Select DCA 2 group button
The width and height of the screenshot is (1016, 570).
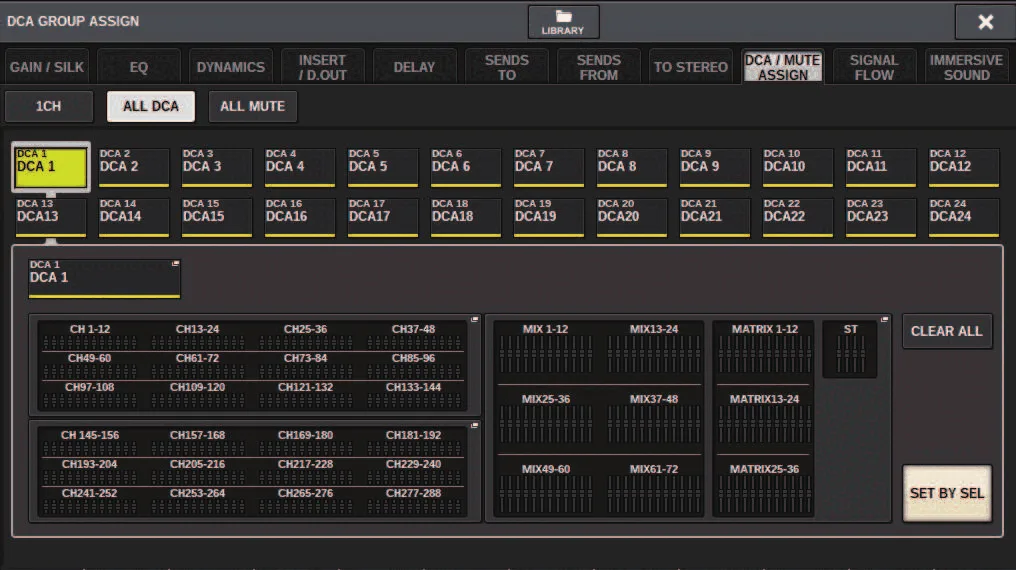[133, 167]
